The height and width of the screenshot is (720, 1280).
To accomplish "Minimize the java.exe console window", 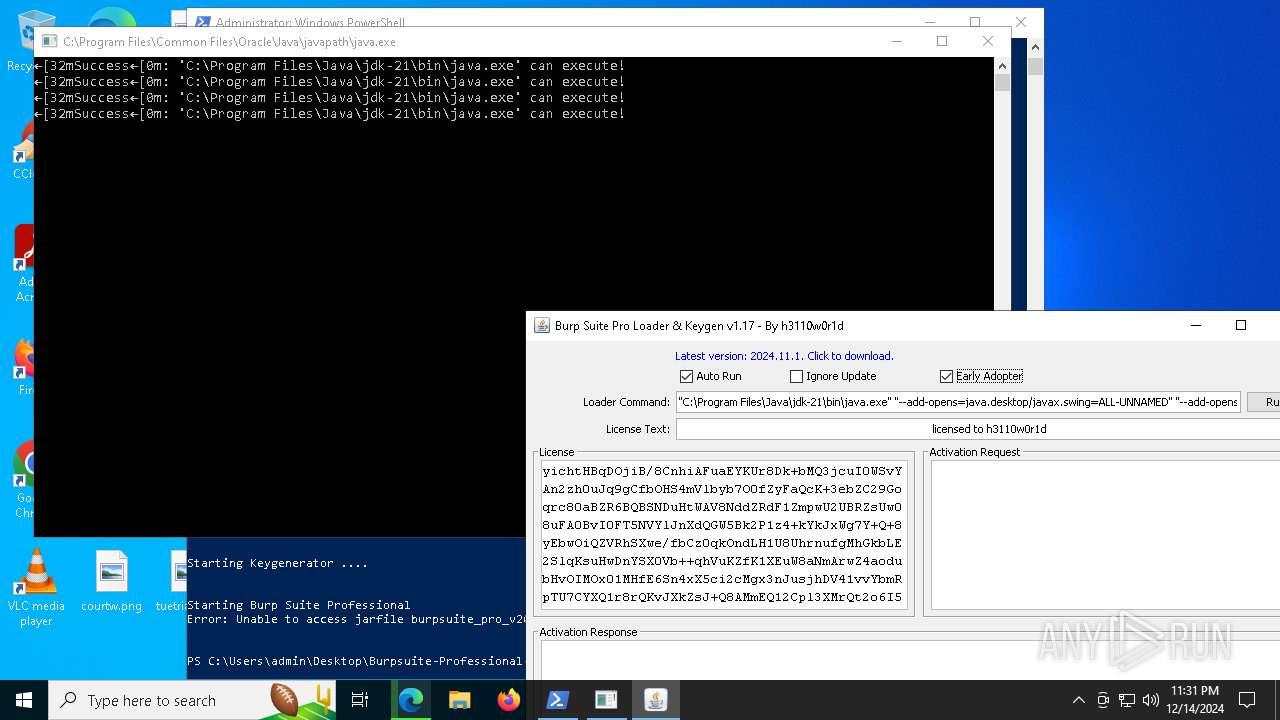I will coord(897,41).
